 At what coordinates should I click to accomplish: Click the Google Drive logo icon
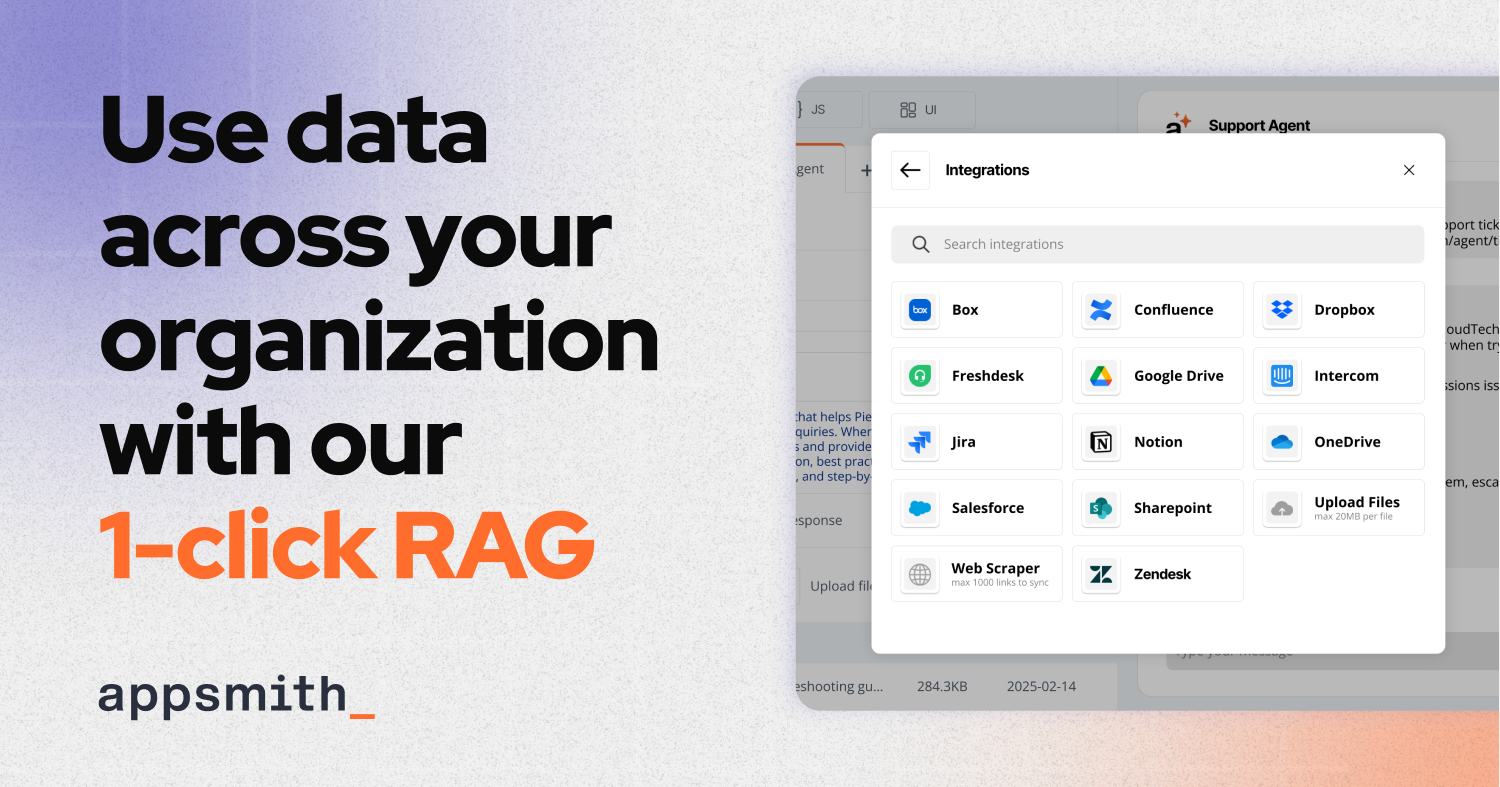1101,376
